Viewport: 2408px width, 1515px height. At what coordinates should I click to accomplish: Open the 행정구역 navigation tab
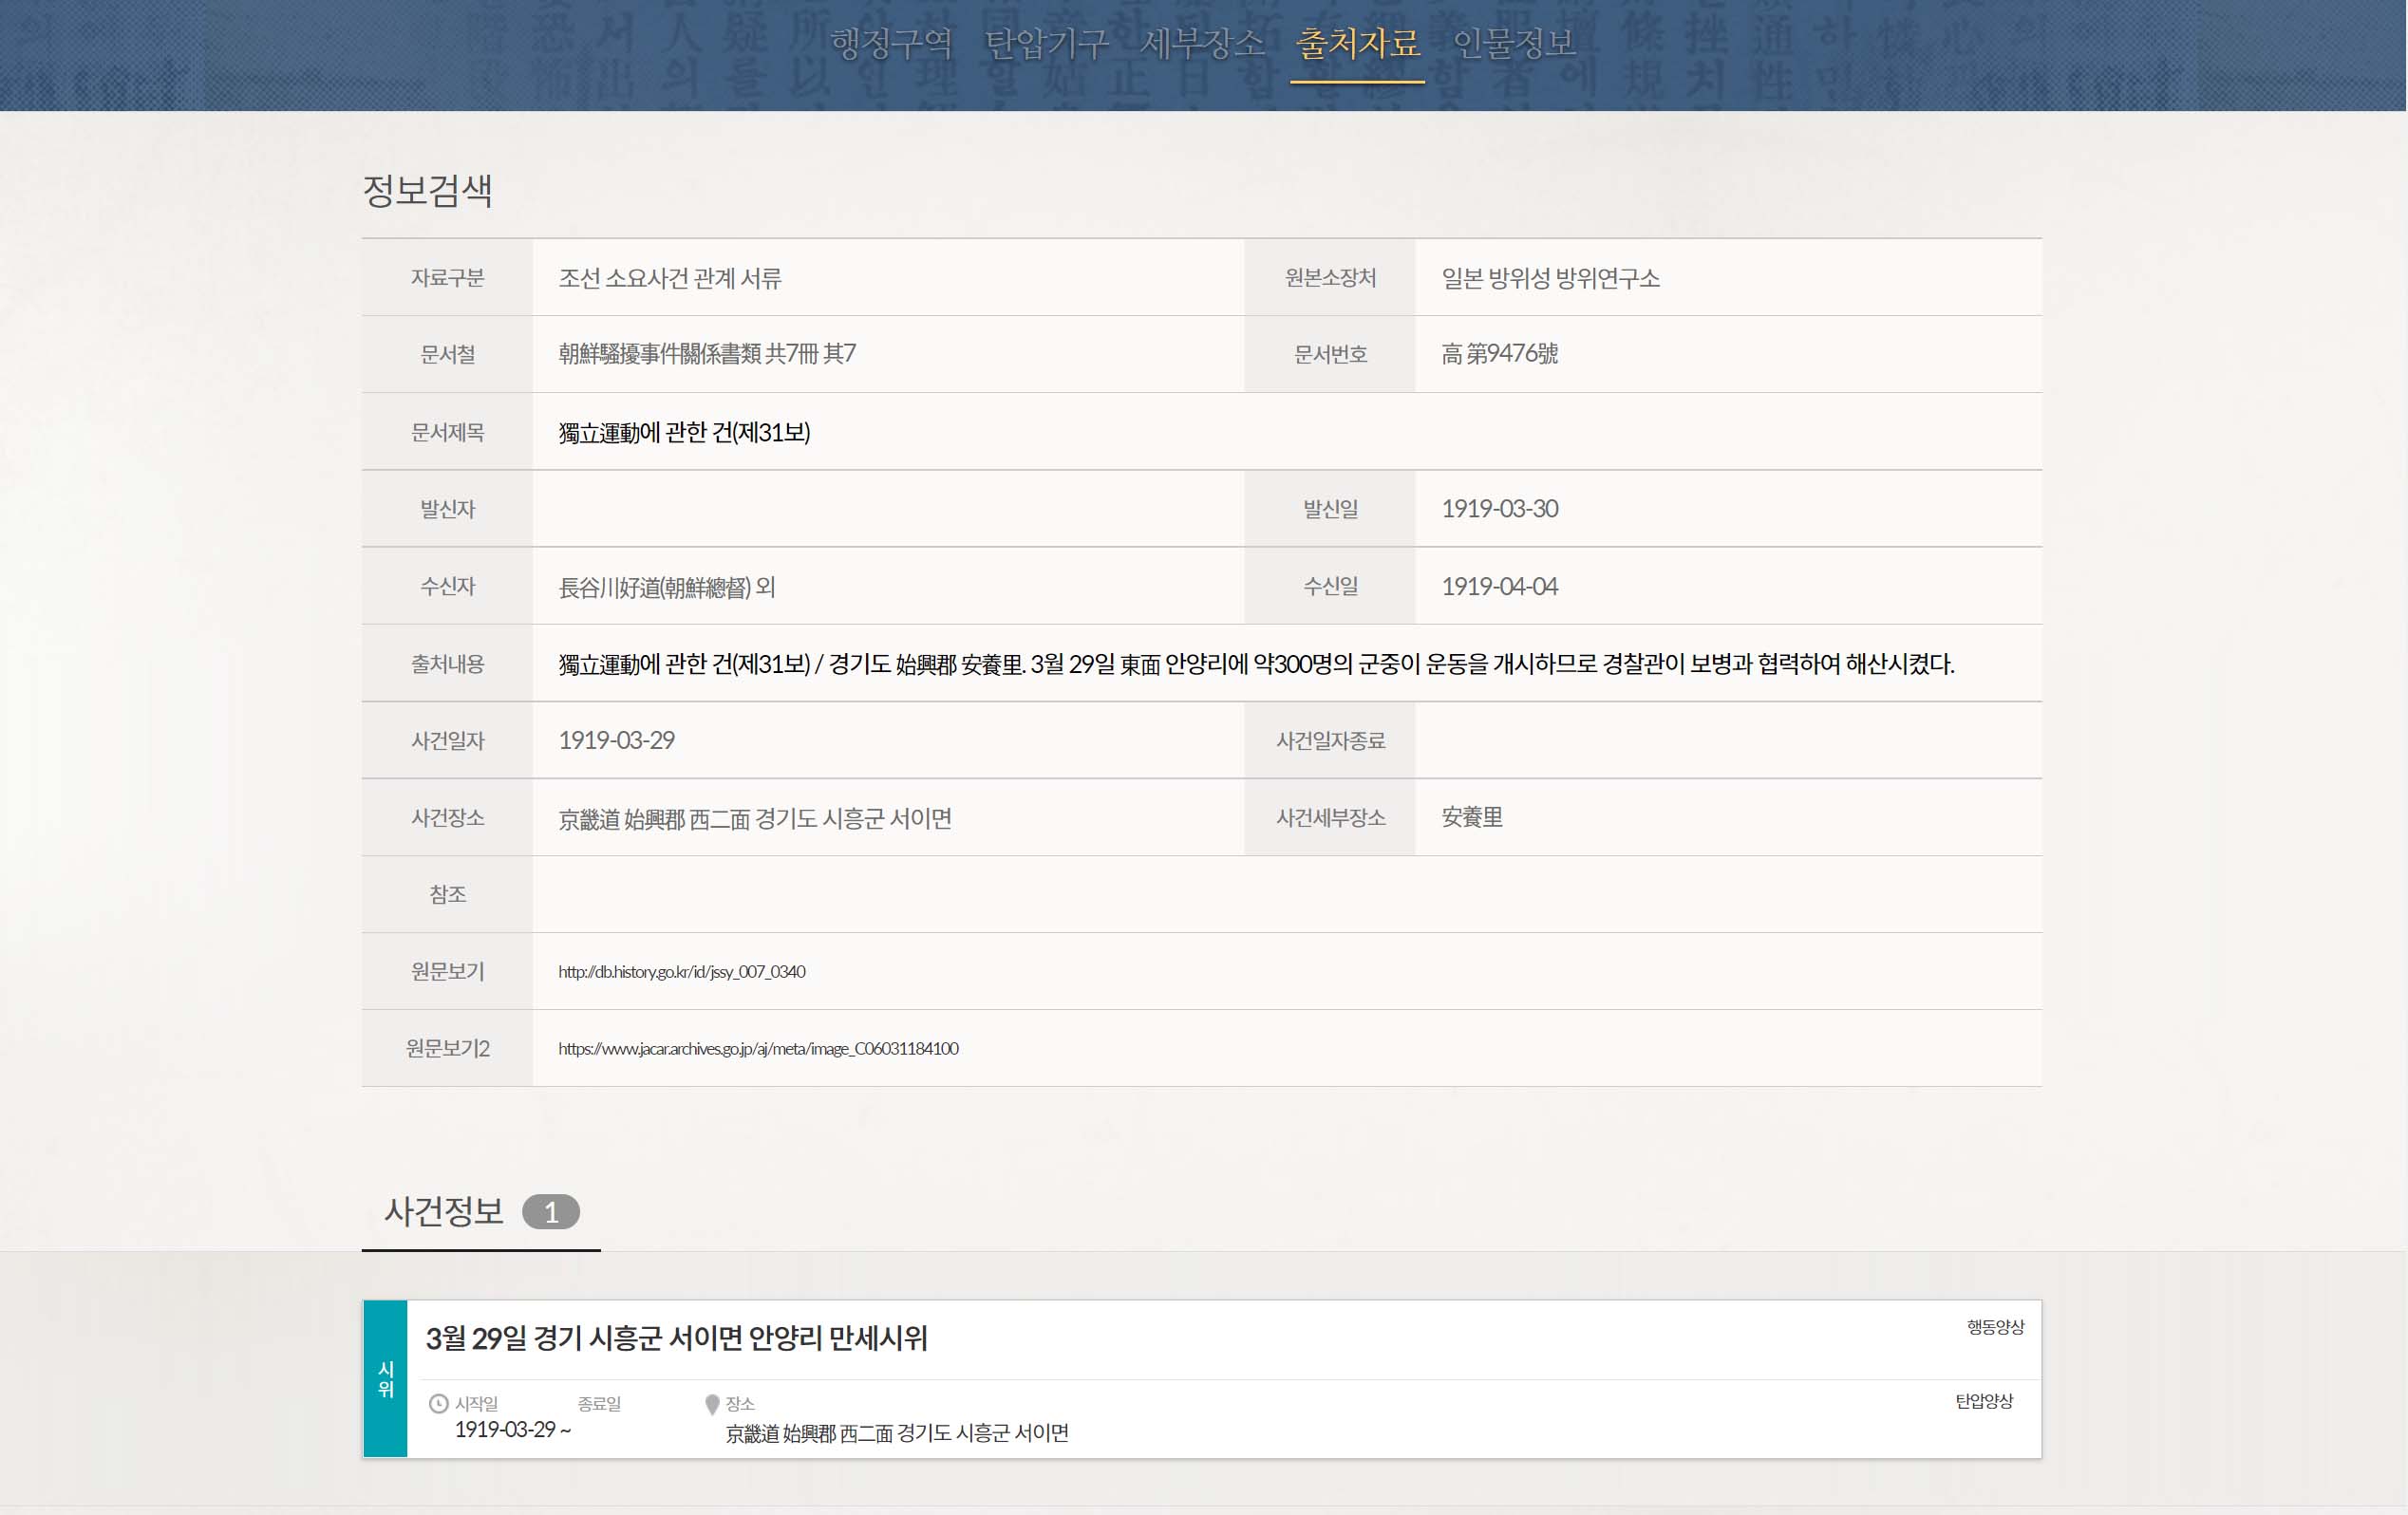tap(891, 43)
